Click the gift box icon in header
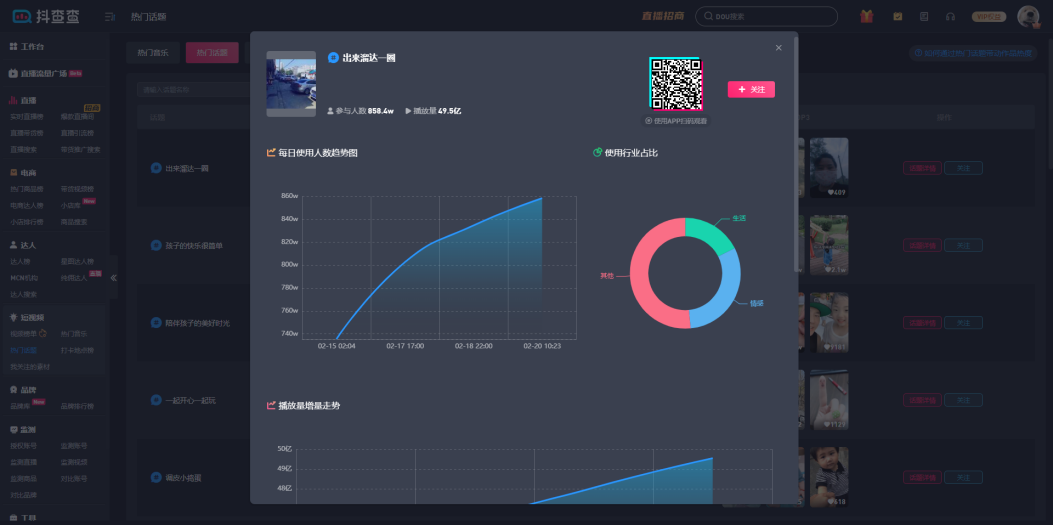Screen dimensions: 1053x525 click(x=866, y=16)
